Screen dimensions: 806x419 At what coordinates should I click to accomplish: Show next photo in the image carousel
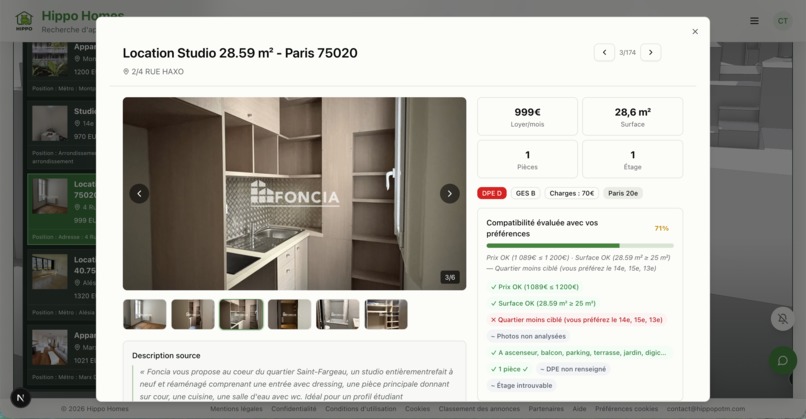(449, 194)
